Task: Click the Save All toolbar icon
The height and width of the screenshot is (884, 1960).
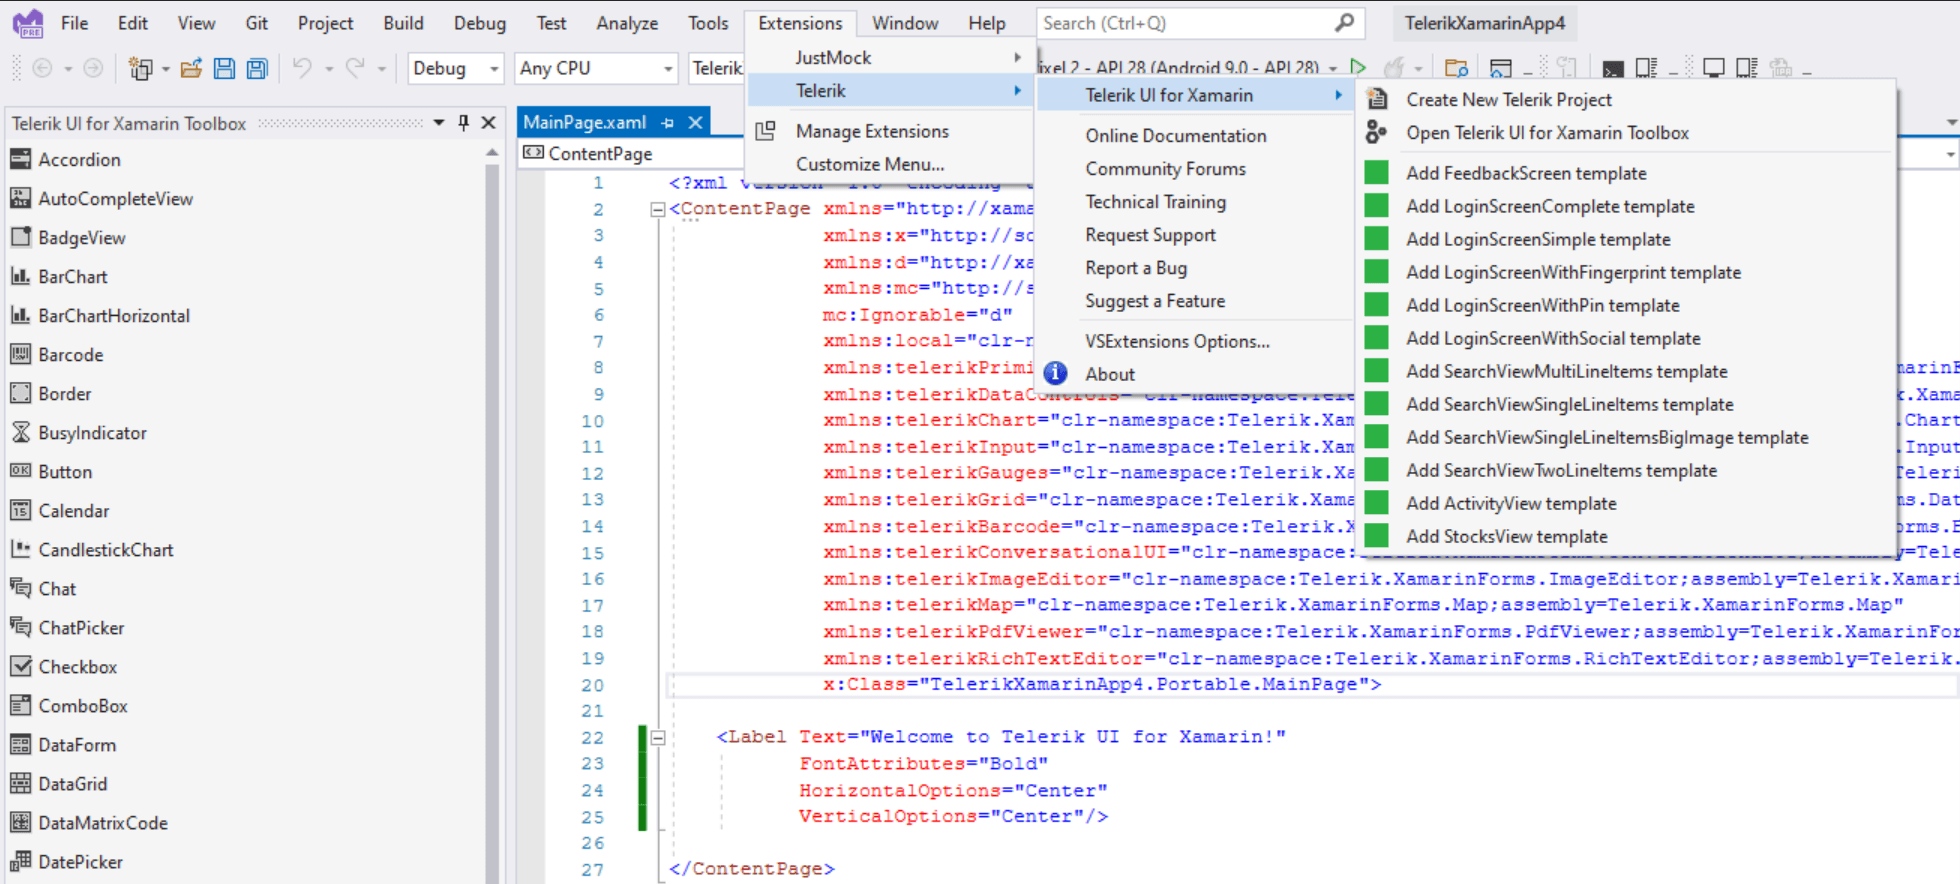Action: click(x=257, y=68)
